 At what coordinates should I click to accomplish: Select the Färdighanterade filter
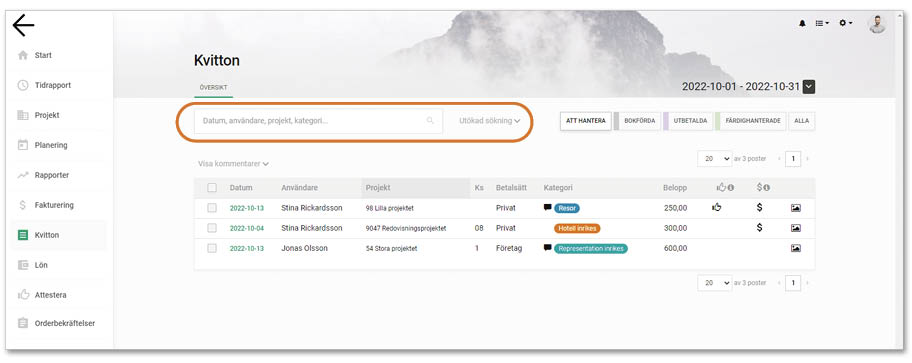click(x=753, y=121)
